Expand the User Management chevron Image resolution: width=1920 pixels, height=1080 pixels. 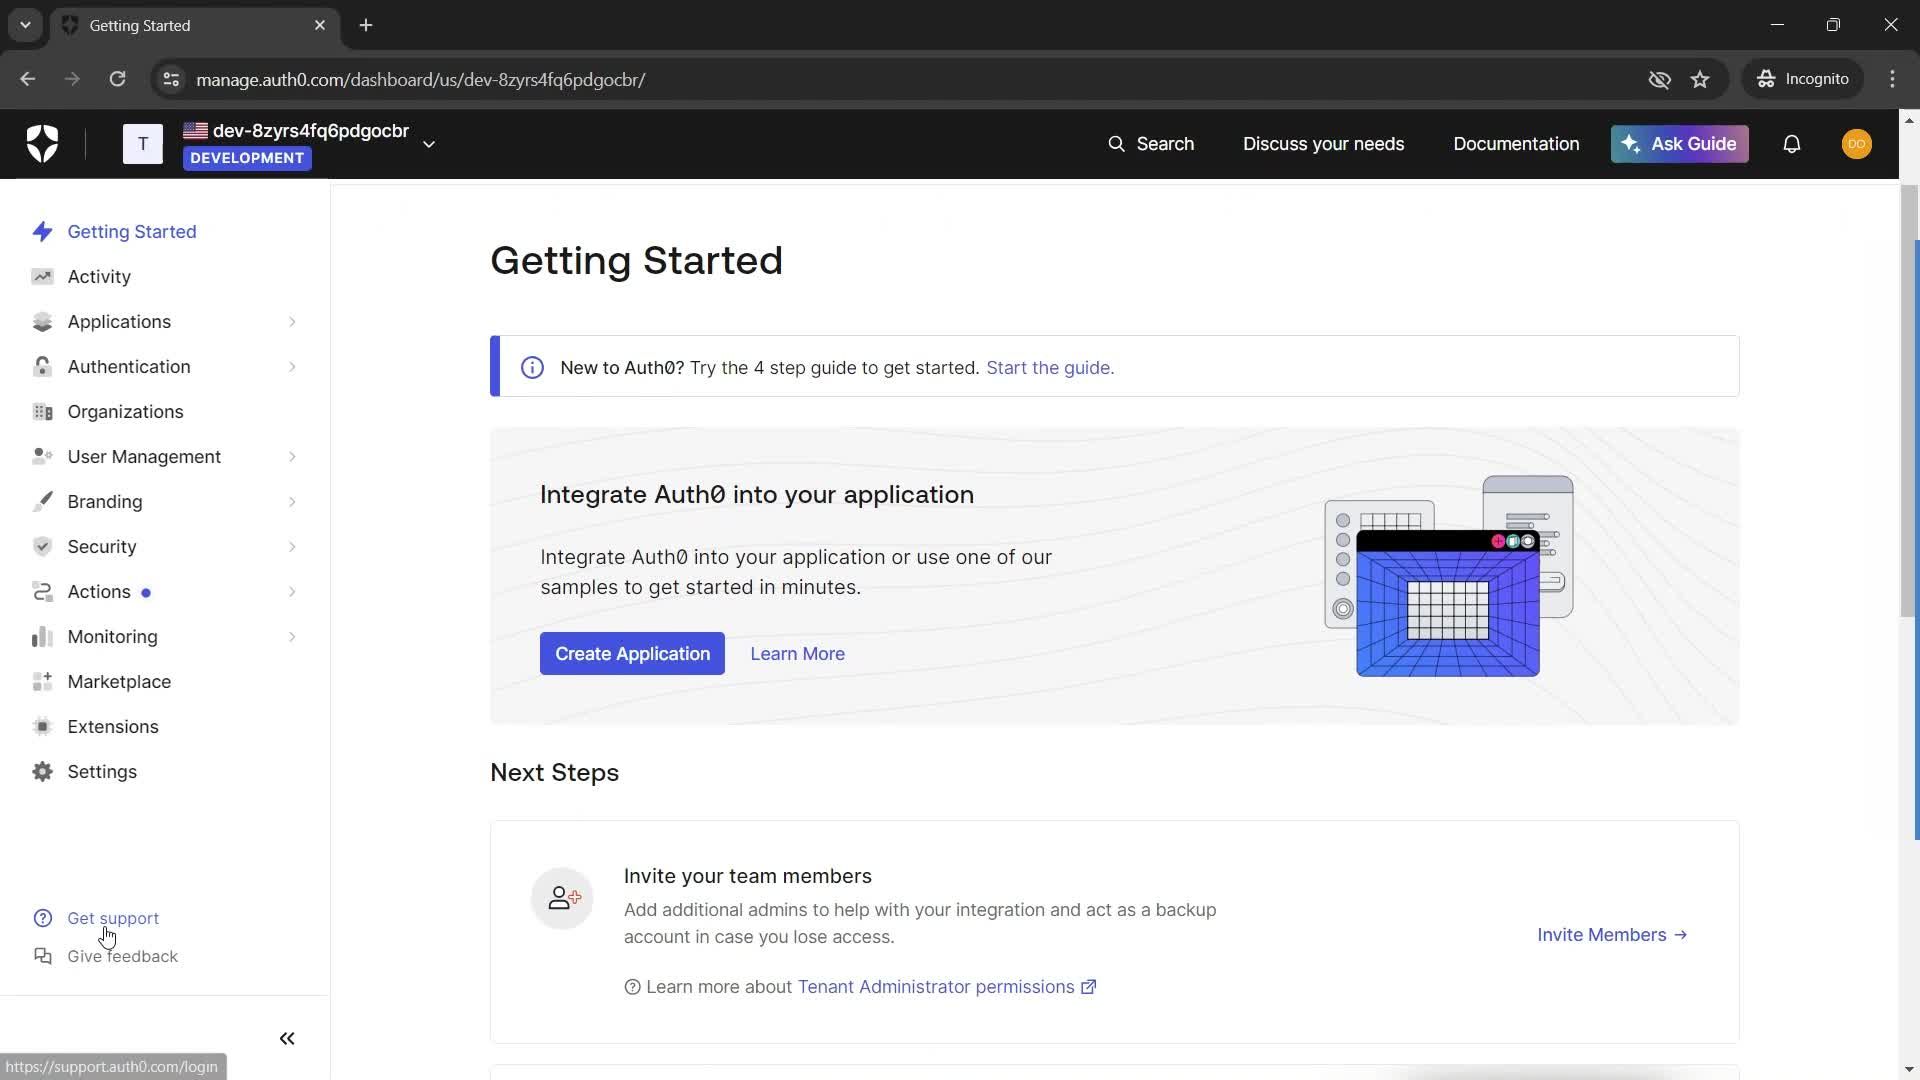[x=292, y=457]
